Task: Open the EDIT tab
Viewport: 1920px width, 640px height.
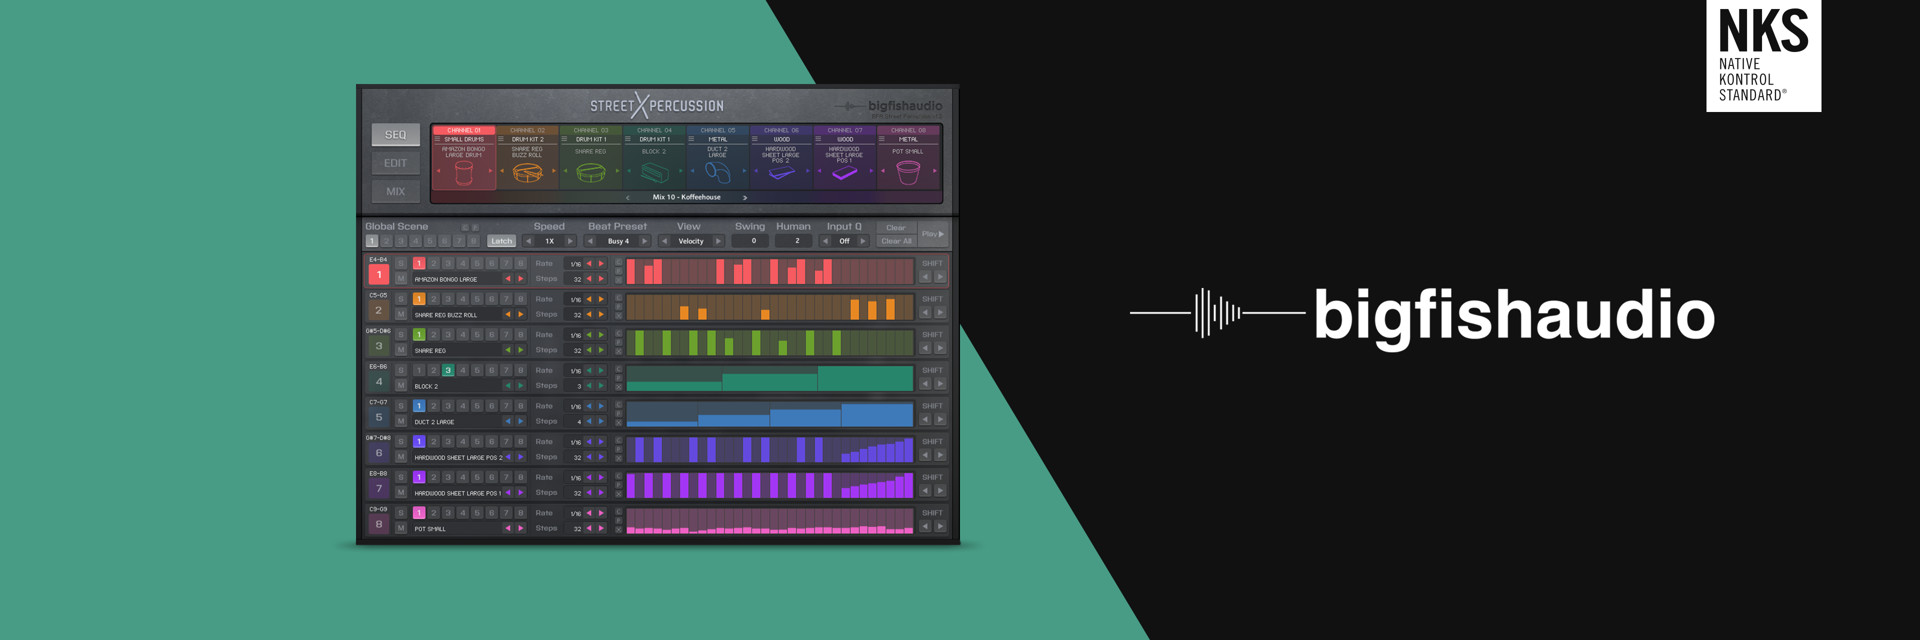Action: pos(395,163)
